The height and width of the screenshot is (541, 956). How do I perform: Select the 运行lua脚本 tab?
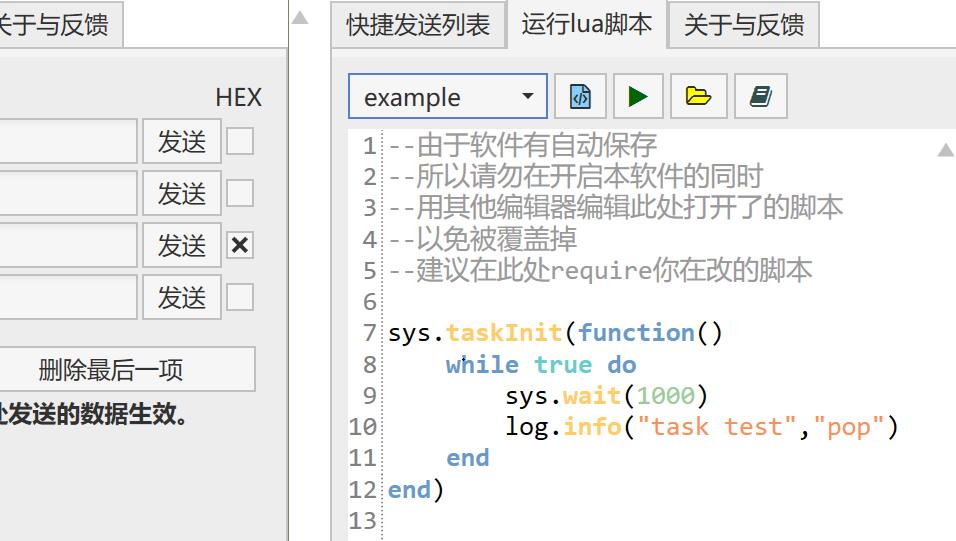586,25
